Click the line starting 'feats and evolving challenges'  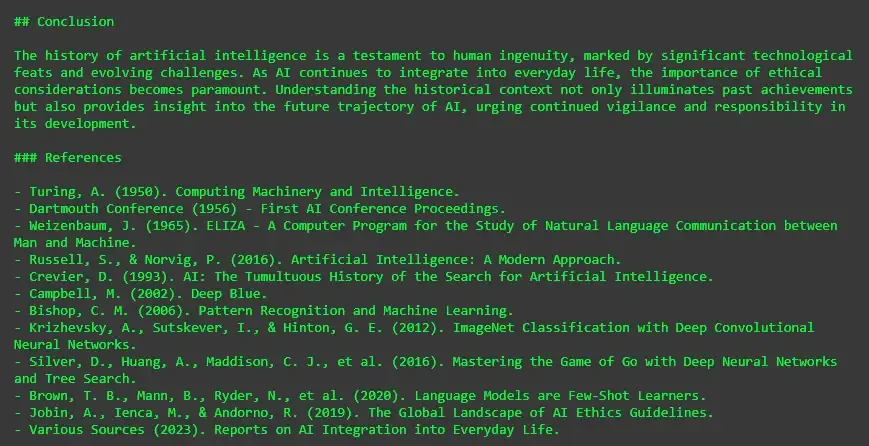(x=418, y=73)
